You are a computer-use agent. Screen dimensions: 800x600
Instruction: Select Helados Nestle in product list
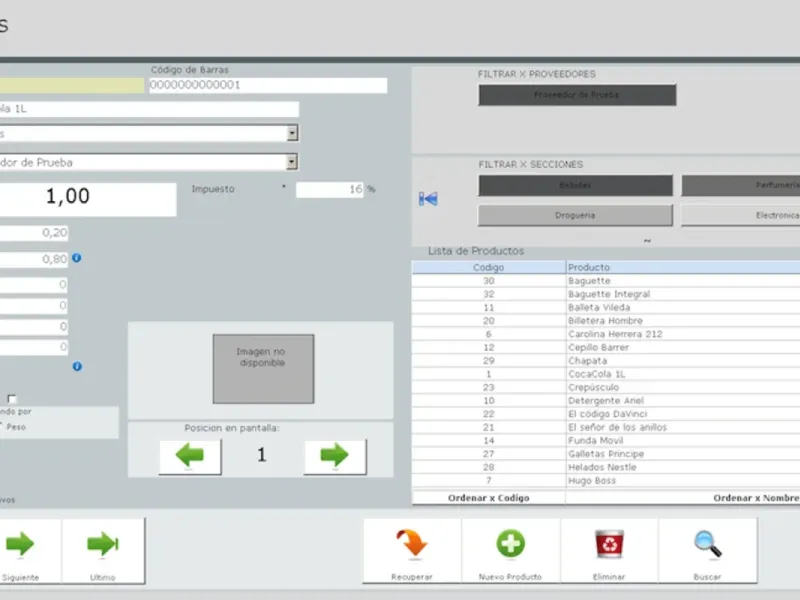coord(606,467)
